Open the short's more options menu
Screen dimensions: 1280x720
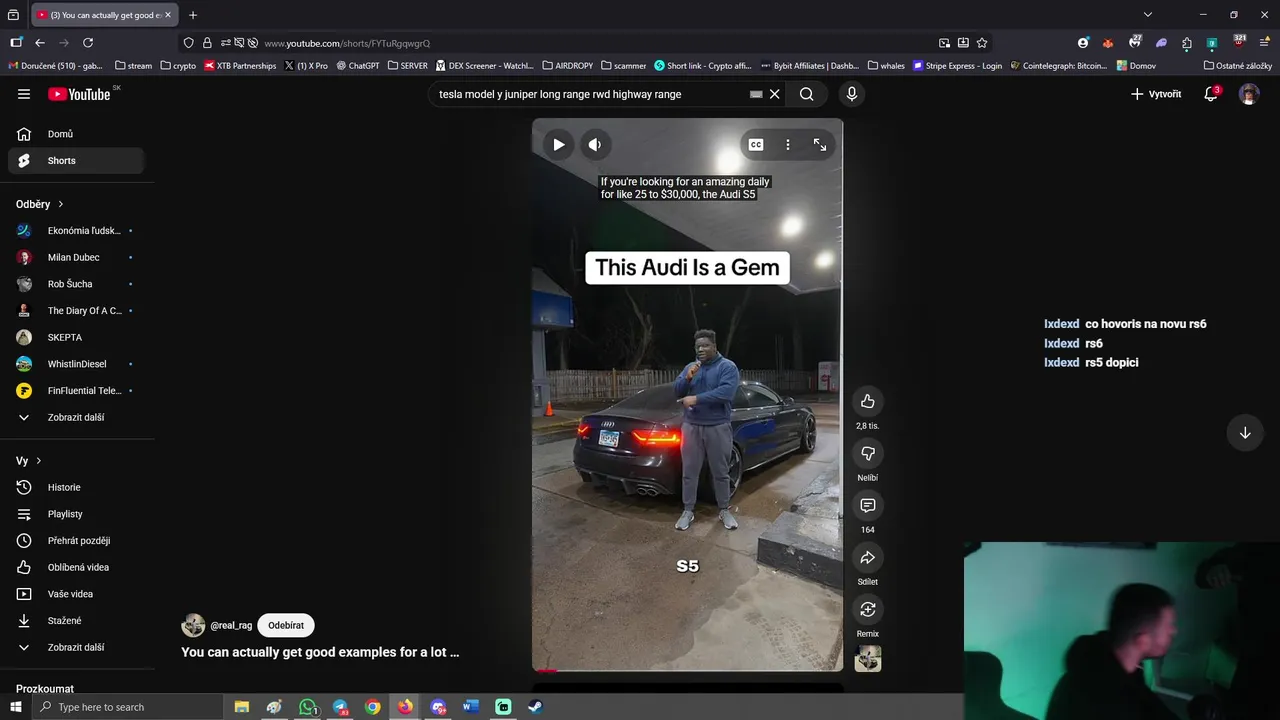pos(788,145)
